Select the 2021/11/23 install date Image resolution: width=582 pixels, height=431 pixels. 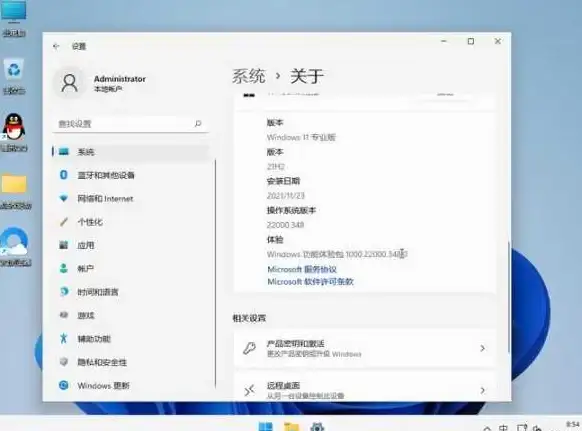tap(285, 196)
